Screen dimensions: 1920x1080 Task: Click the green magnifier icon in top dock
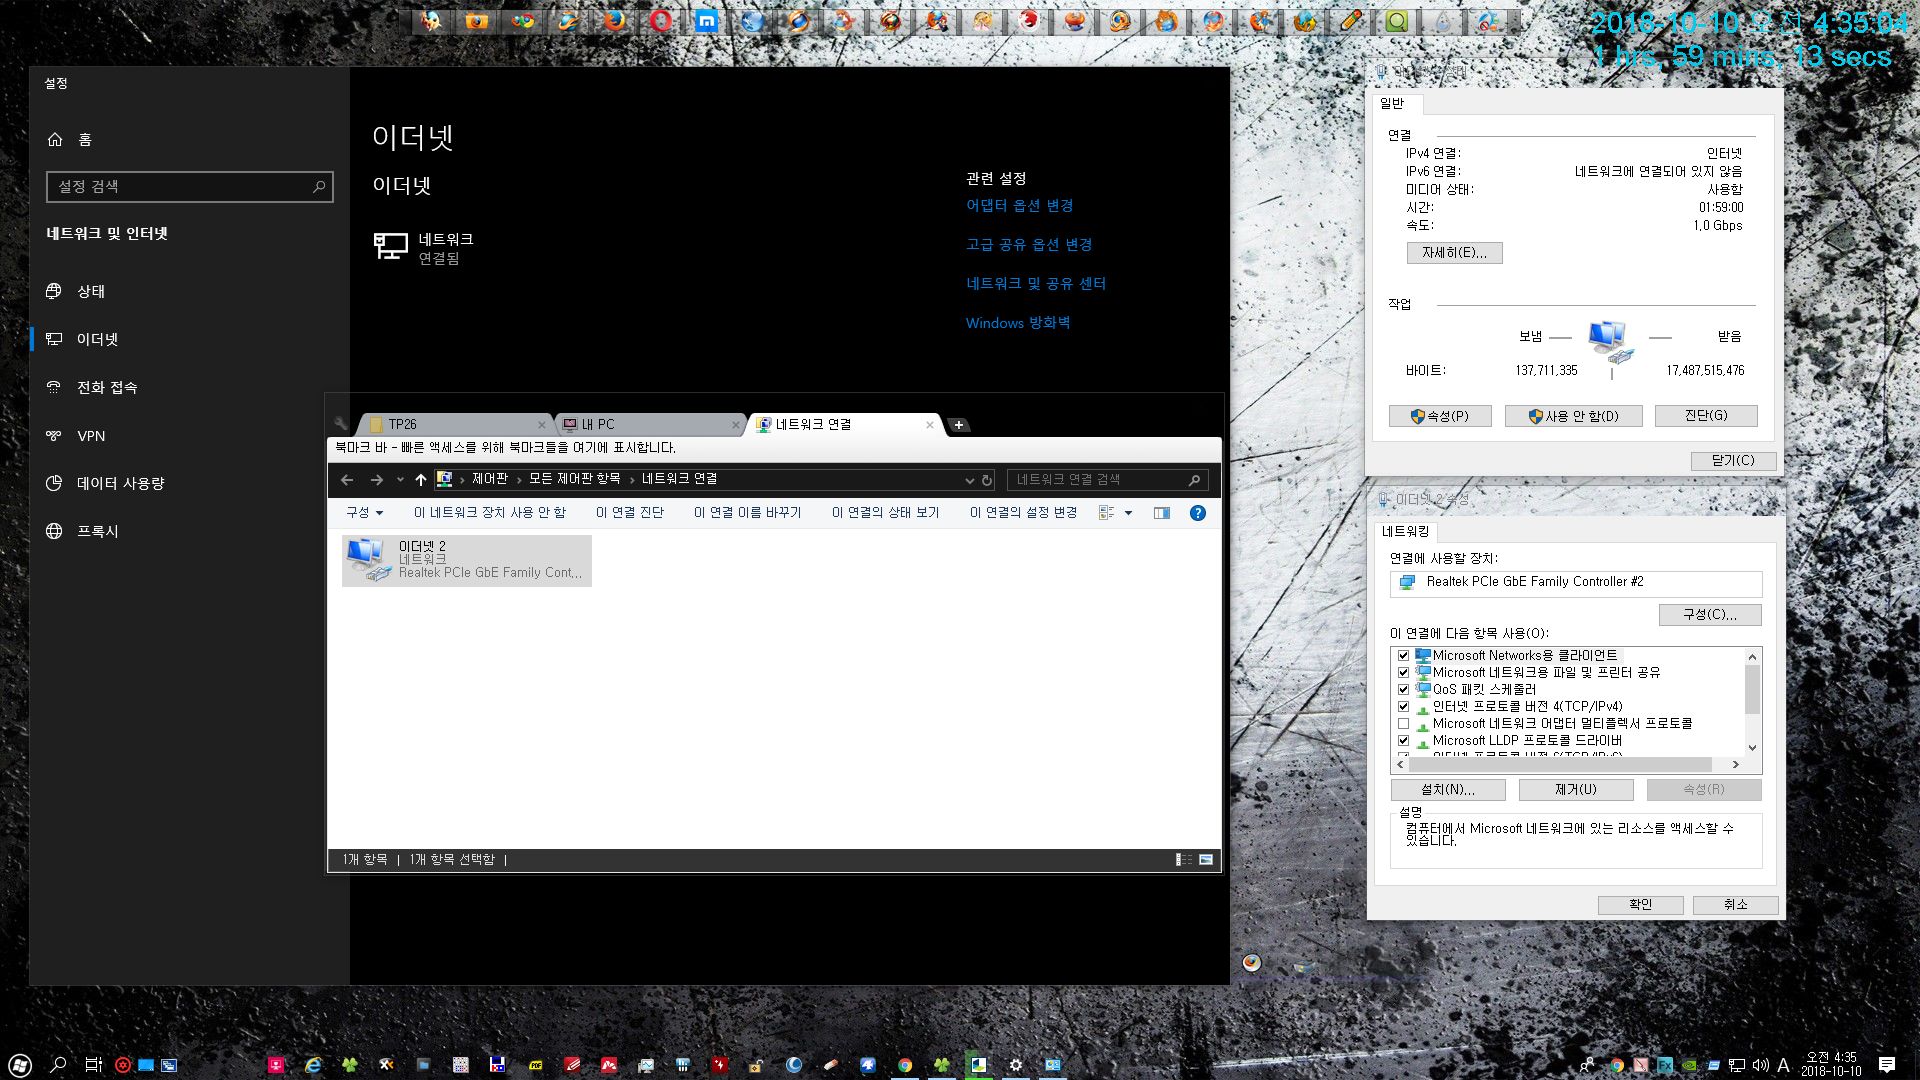(1397, 21)
